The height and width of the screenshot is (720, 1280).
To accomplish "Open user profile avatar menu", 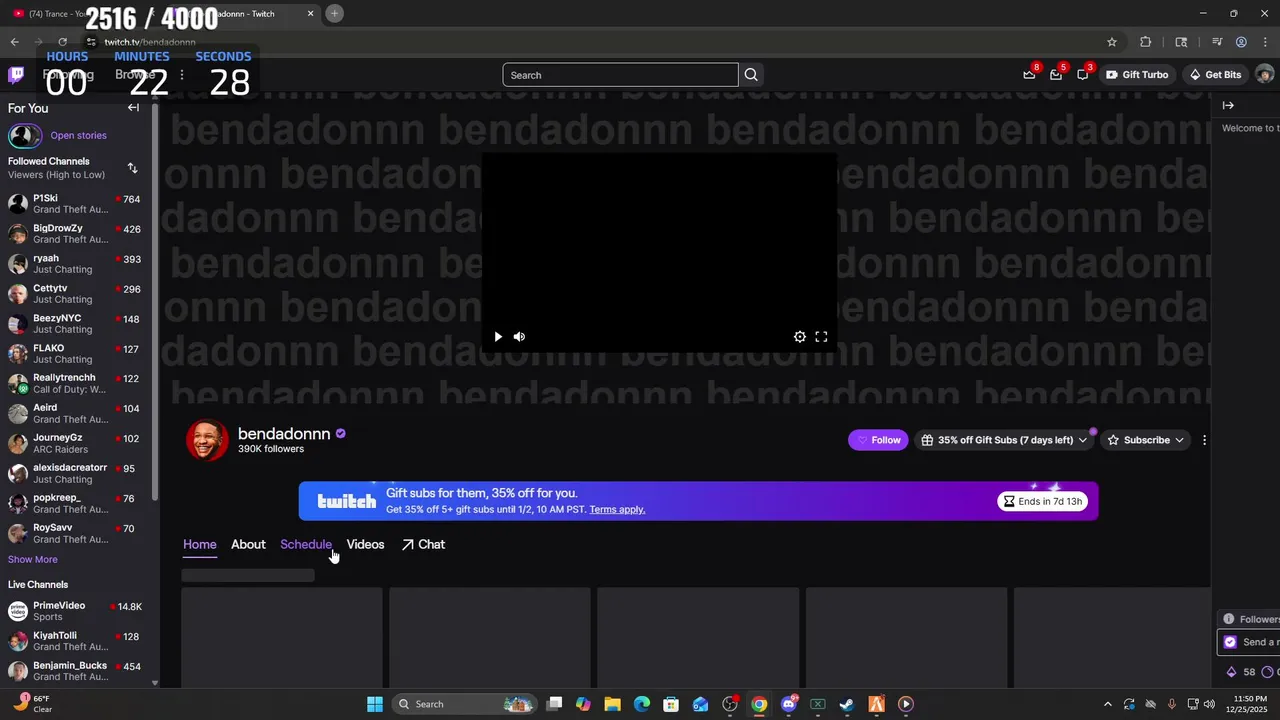I will 1264,75.
